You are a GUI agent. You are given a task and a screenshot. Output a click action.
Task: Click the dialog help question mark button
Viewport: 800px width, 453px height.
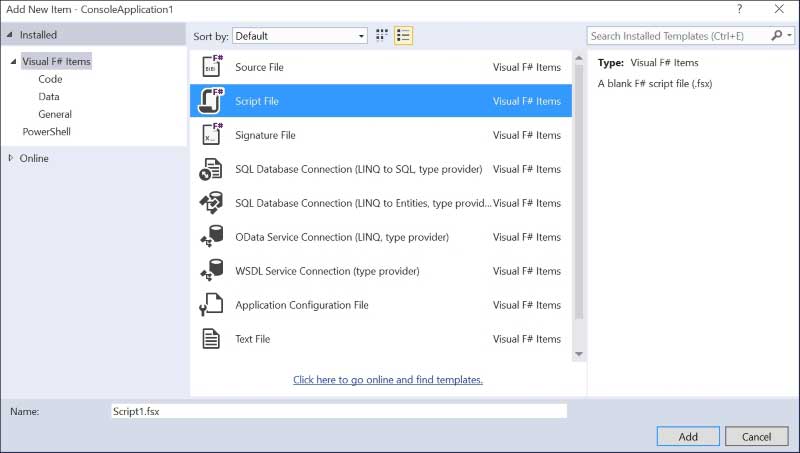(739, 9)
